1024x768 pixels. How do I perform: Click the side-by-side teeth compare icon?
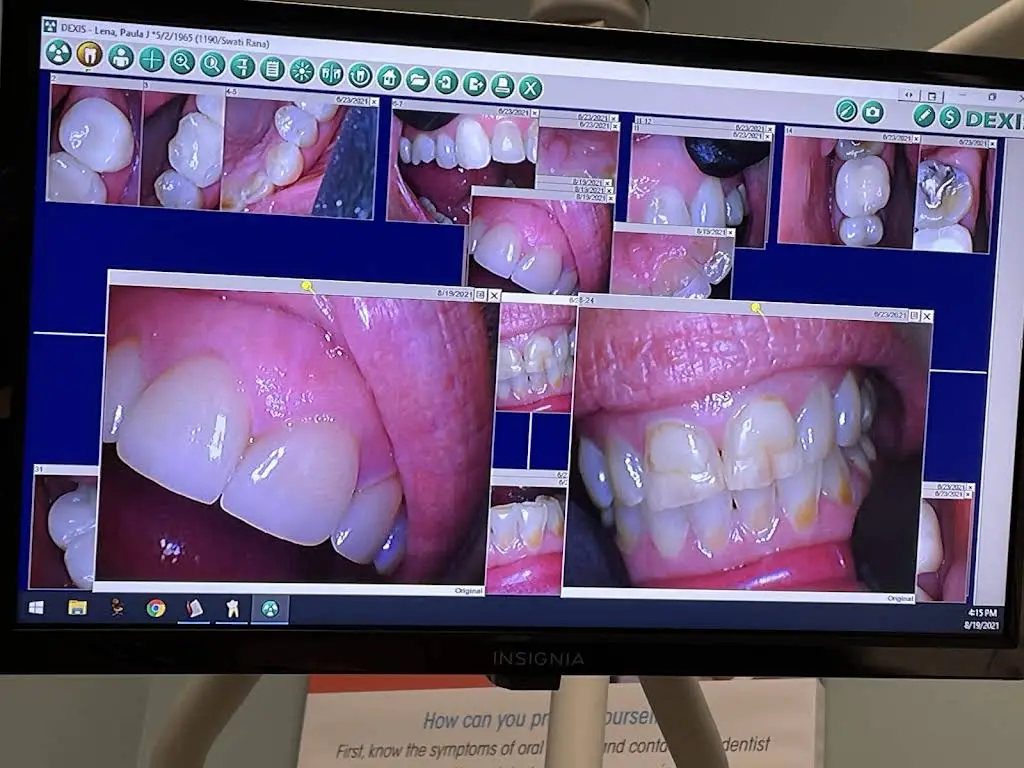coord(331,73)
